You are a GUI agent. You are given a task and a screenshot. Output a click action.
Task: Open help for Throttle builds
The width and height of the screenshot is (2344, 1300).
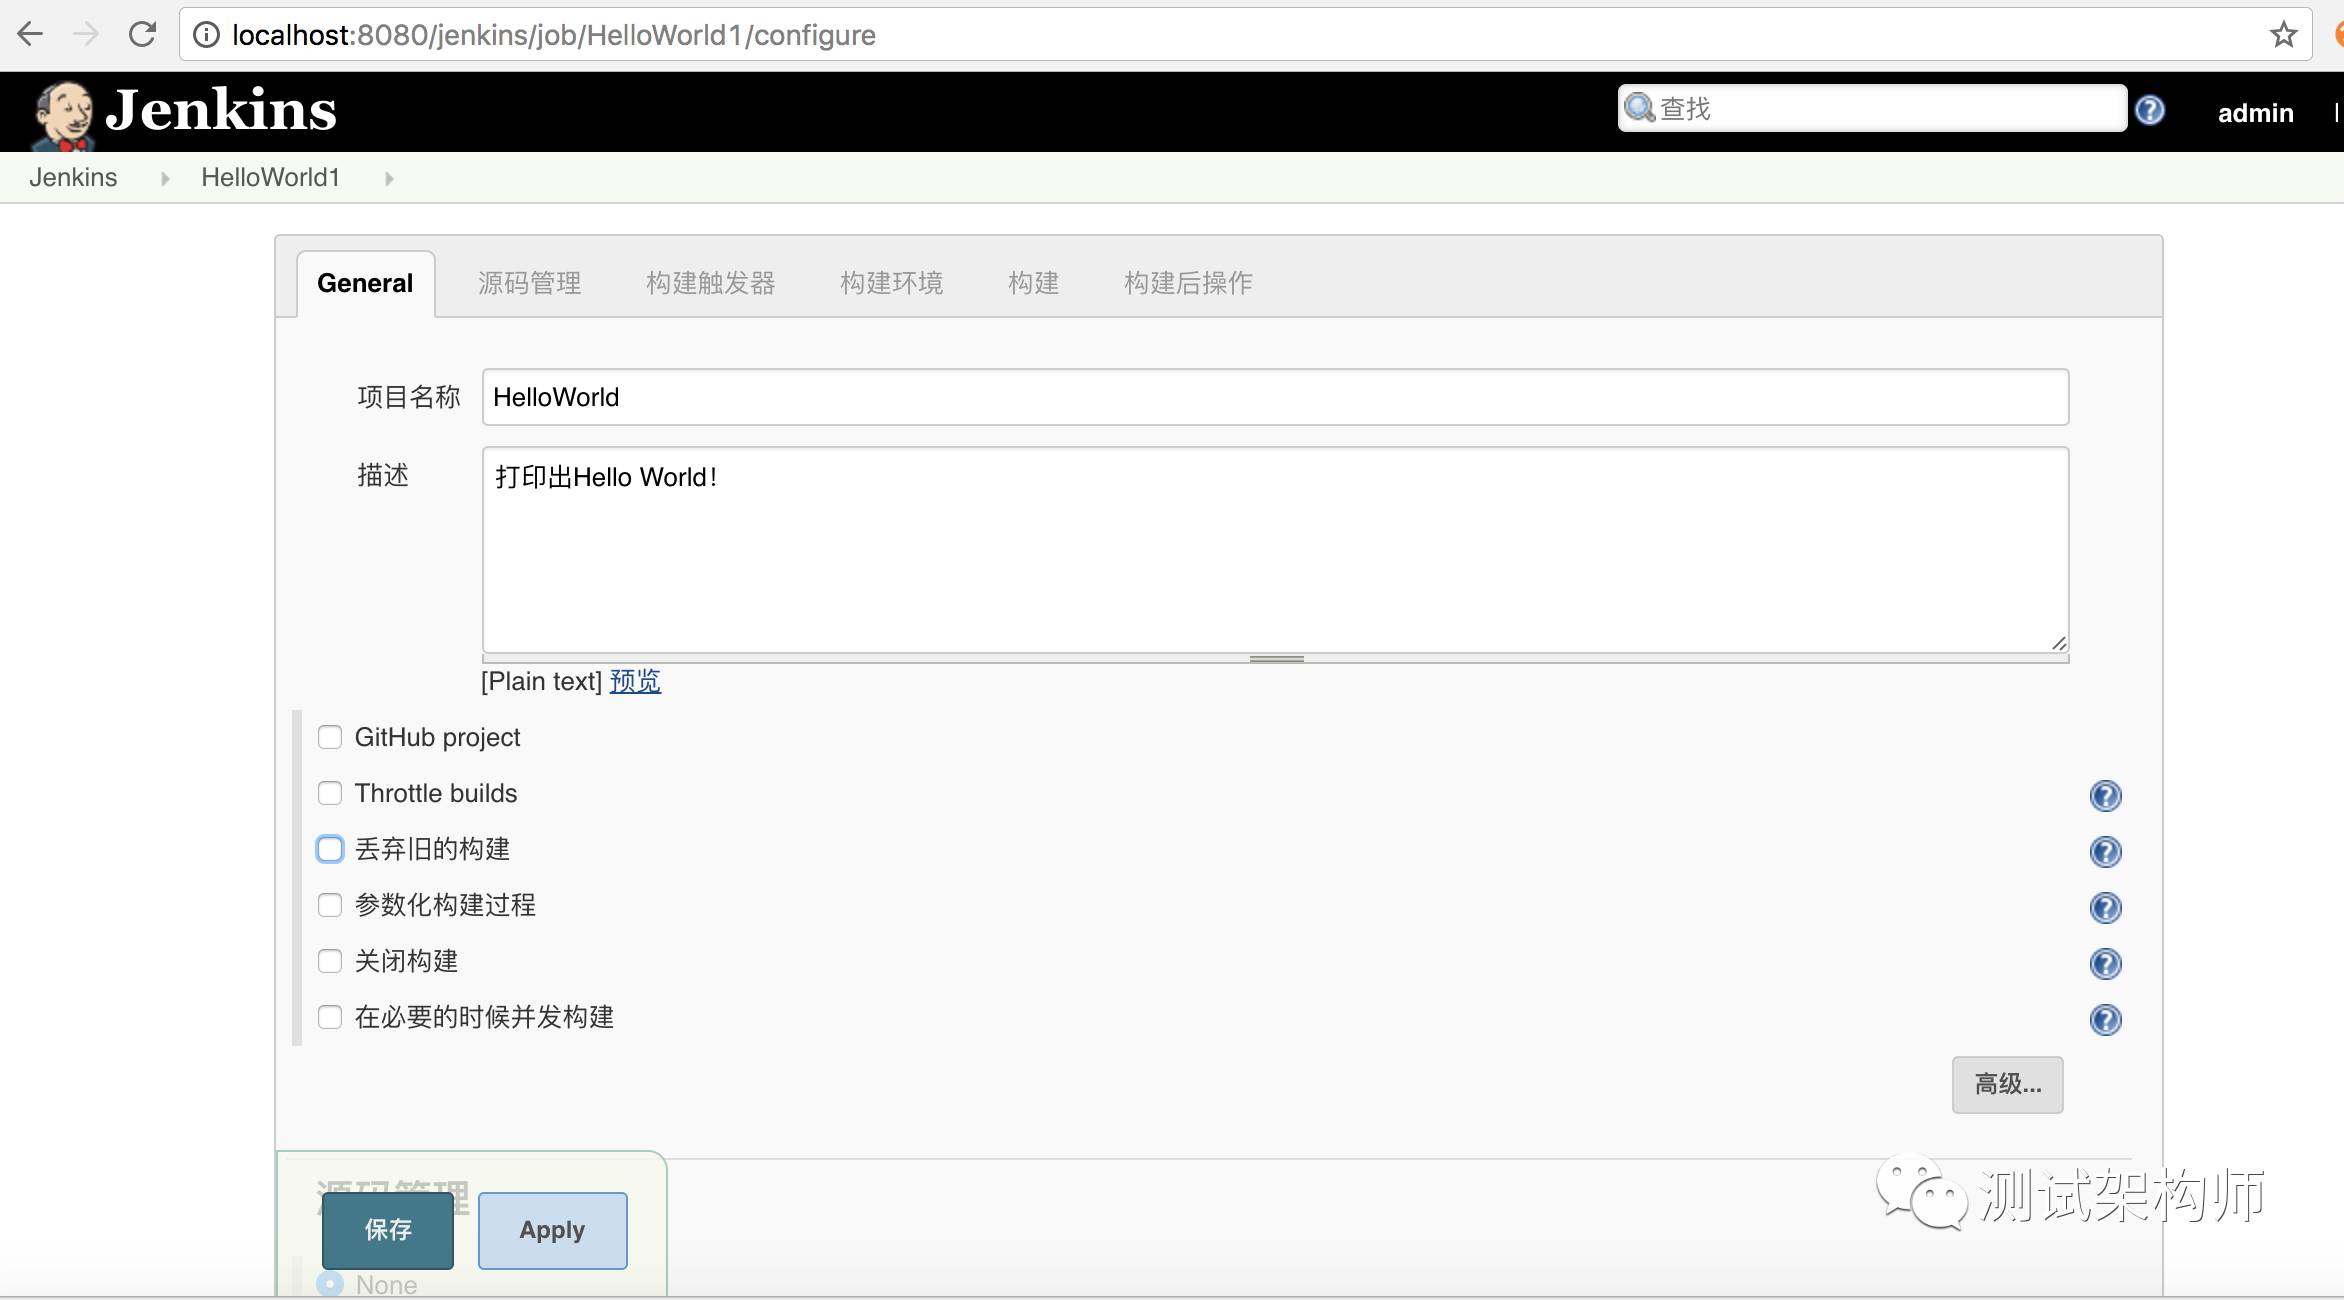[x=2106, y=796]
